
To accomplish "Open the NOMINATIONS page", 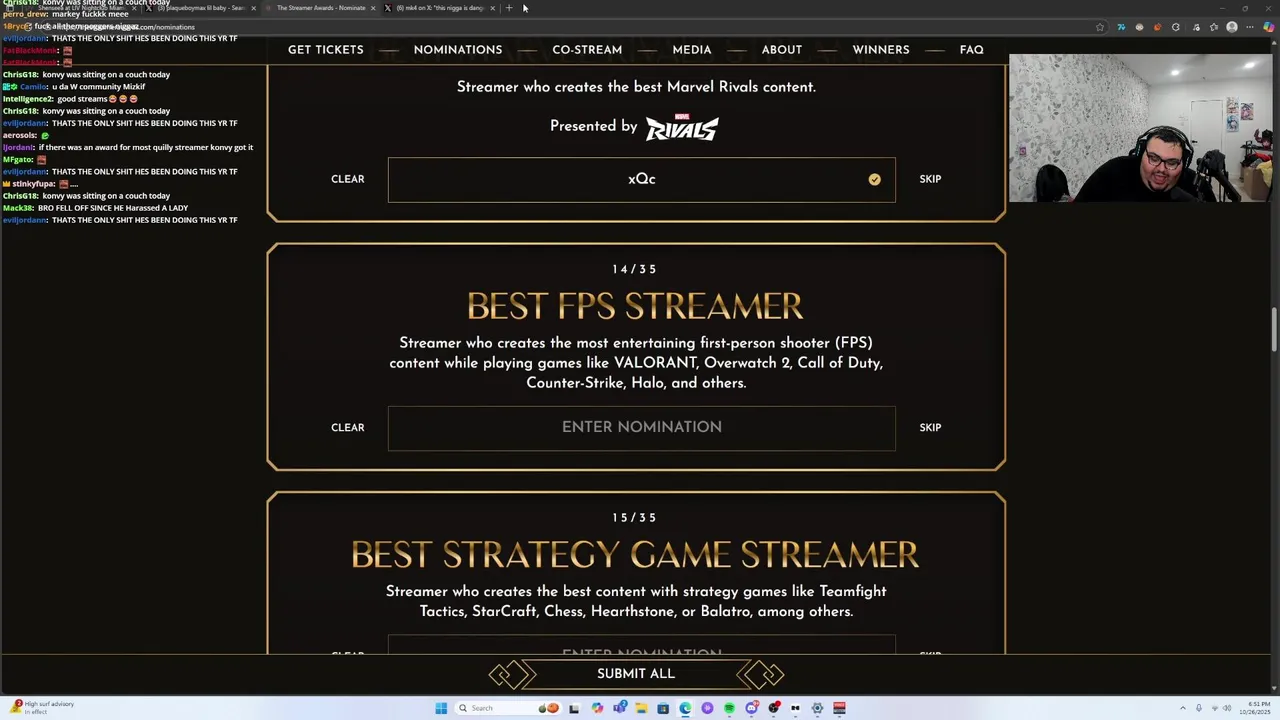I will coord(458,49).
